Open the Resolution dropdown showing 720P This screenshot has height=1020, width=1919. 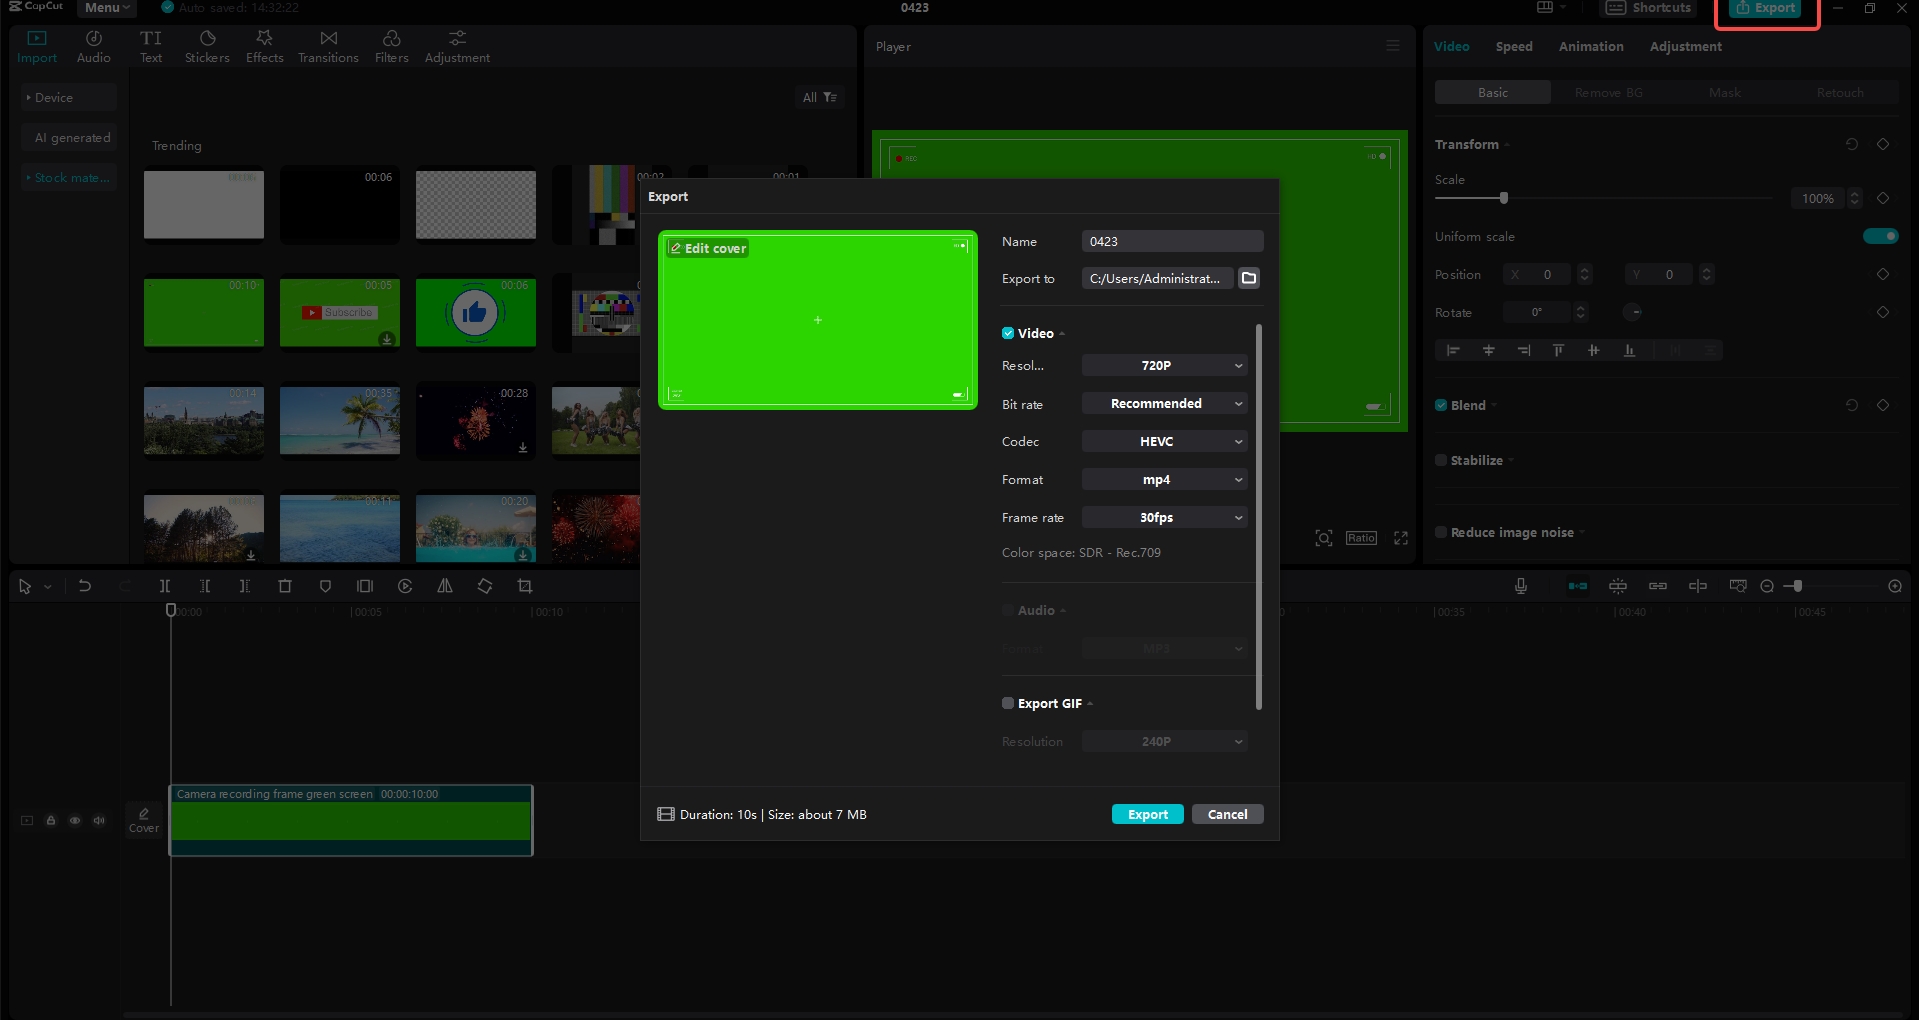[x=1163, y=365]
